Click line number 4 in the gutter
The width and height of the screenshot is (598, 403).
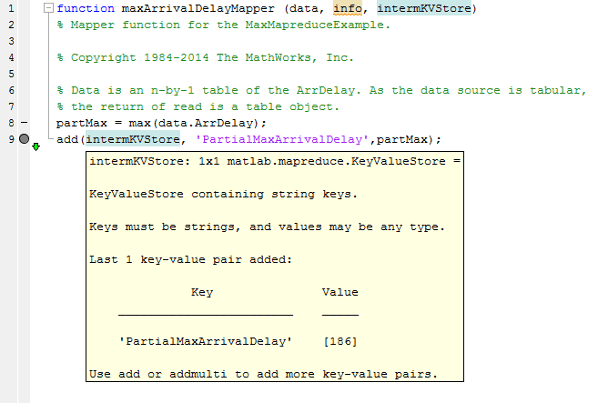(x=11, y=57)
